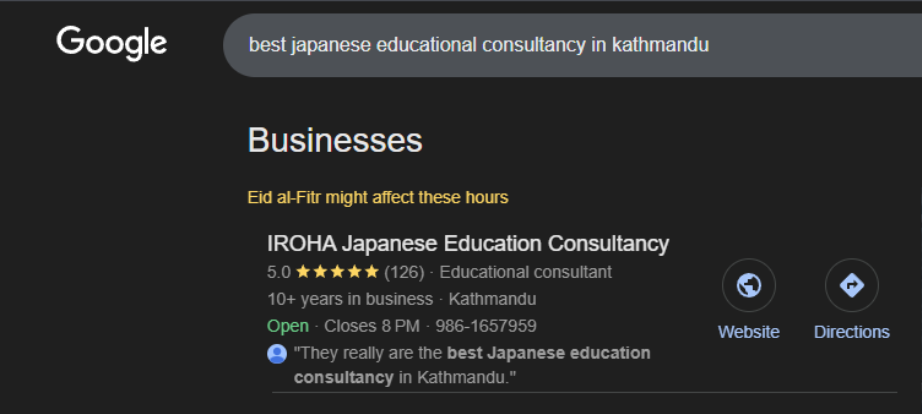
Task: Select the "Directions" text label
Action: pyautogui.click(x=851, y=332)
